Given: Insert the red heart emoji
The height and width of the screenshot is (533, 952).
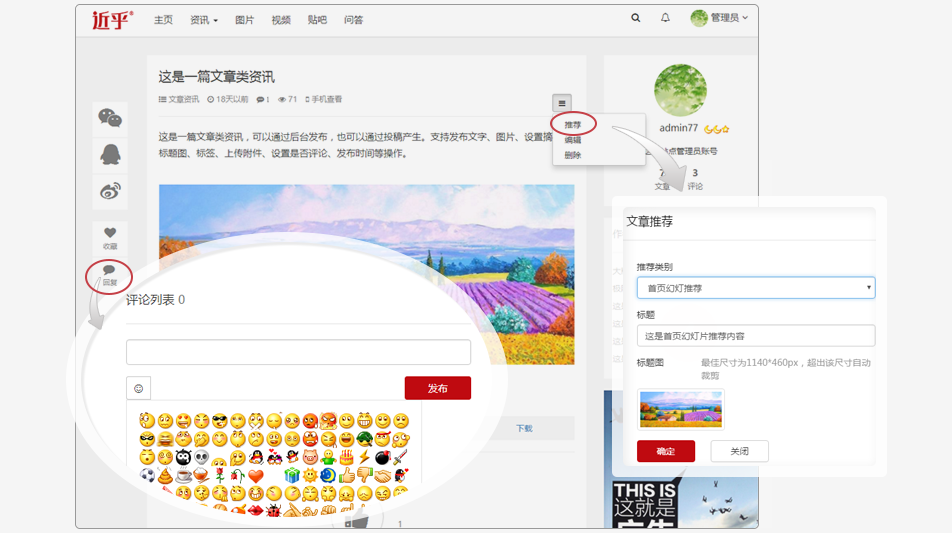Looking at the screenshot, I should 256,475.
